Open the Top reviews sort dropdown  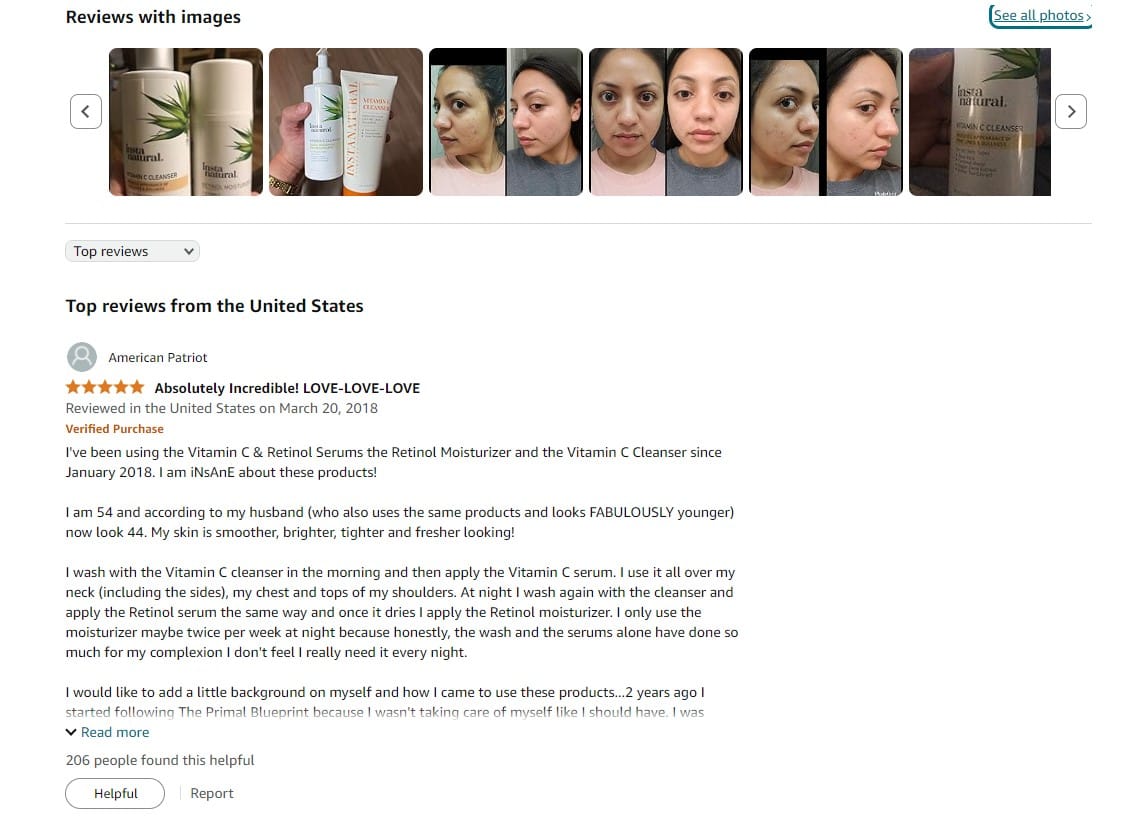[132, 251]
